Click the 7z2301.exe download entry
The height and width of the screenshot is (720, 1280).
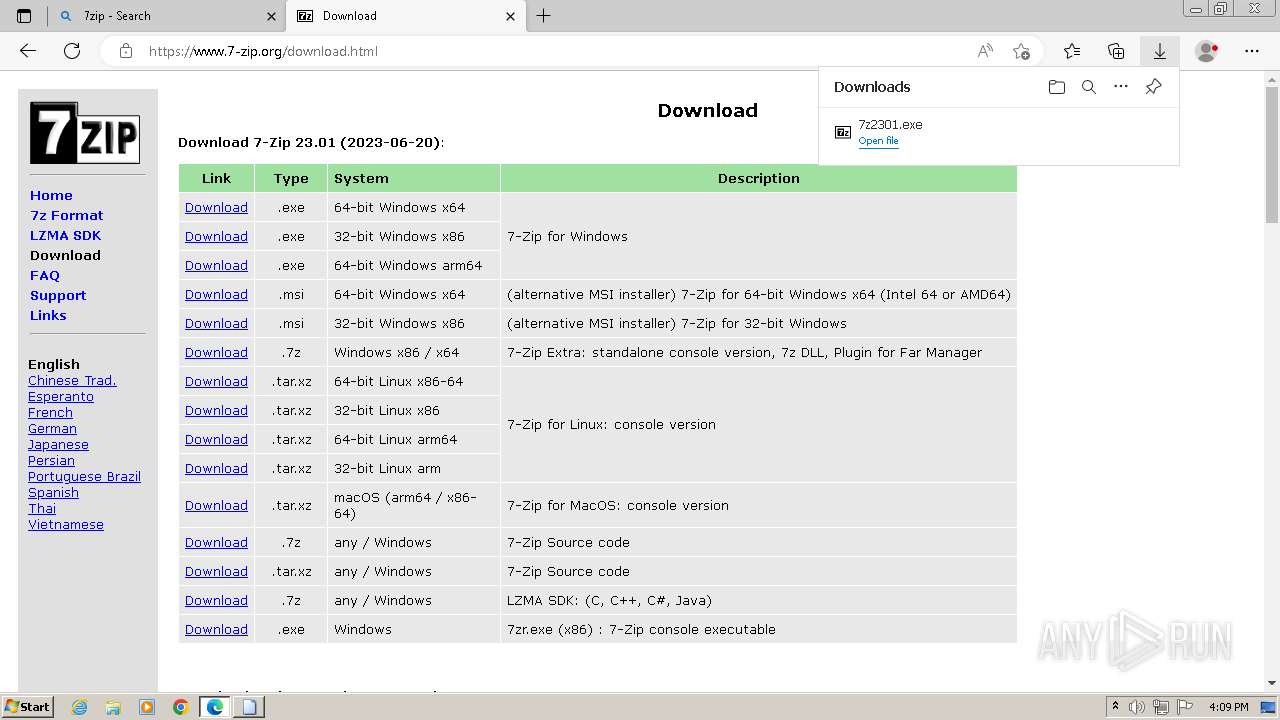pos(998,132)
